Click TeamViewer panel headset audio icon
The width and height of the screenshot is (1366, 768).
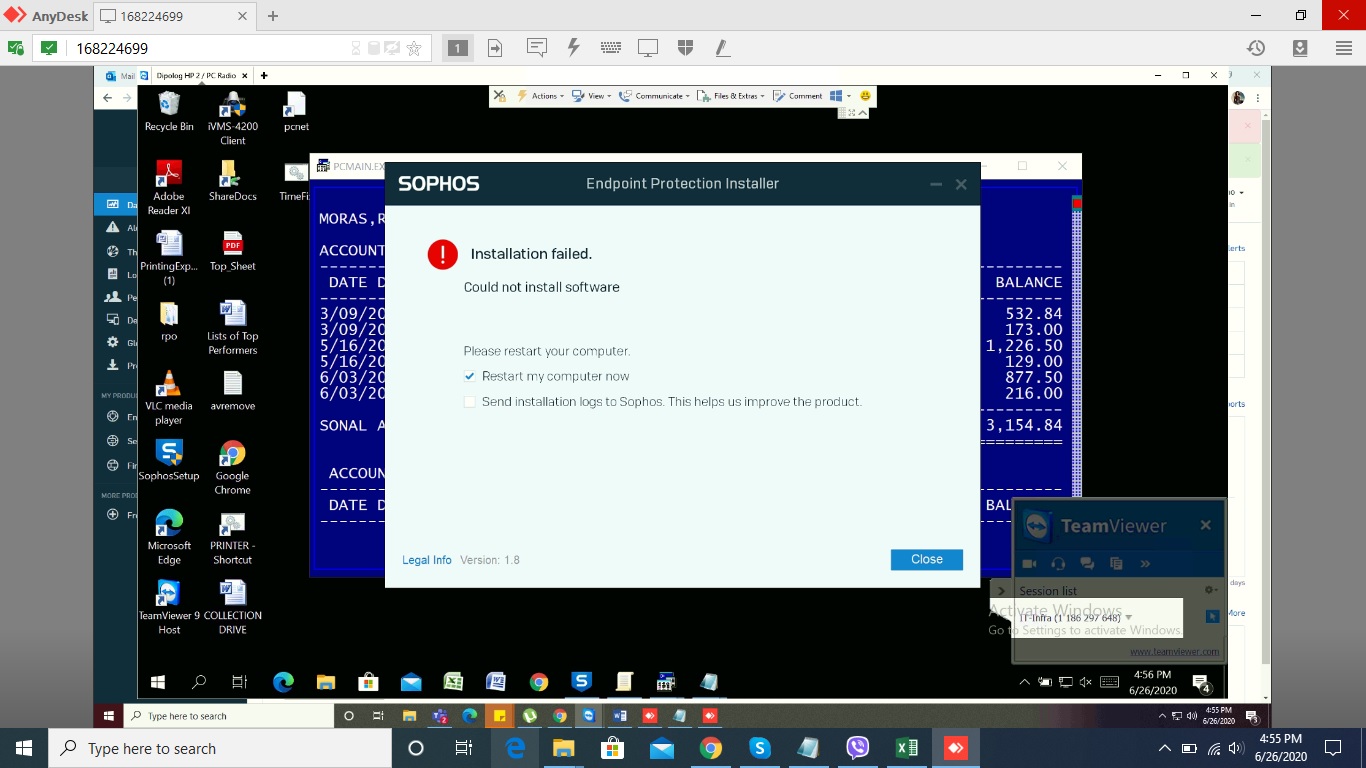coord(1058,564)
